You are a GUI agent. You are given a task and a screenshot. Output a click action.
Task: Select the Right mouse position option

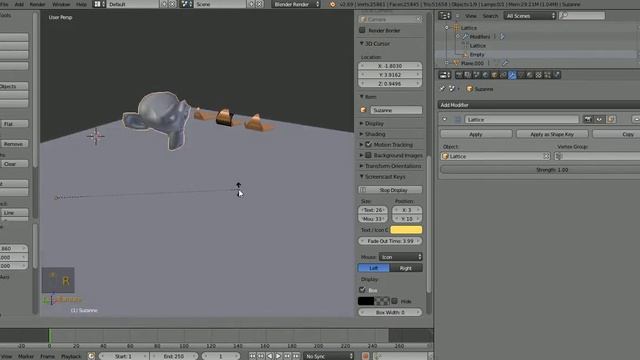(x=406, y=268)
